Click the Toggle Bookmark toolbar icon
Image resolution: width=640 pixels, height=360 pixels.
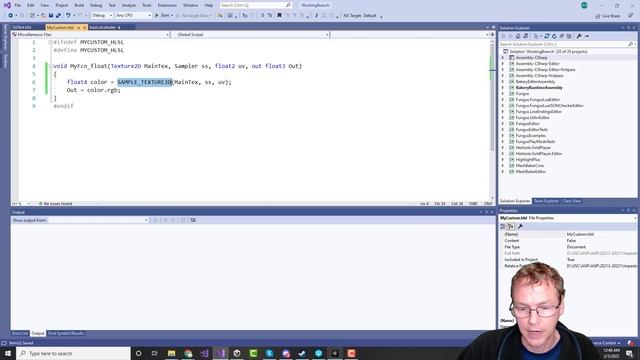click(x=280, y=16)
